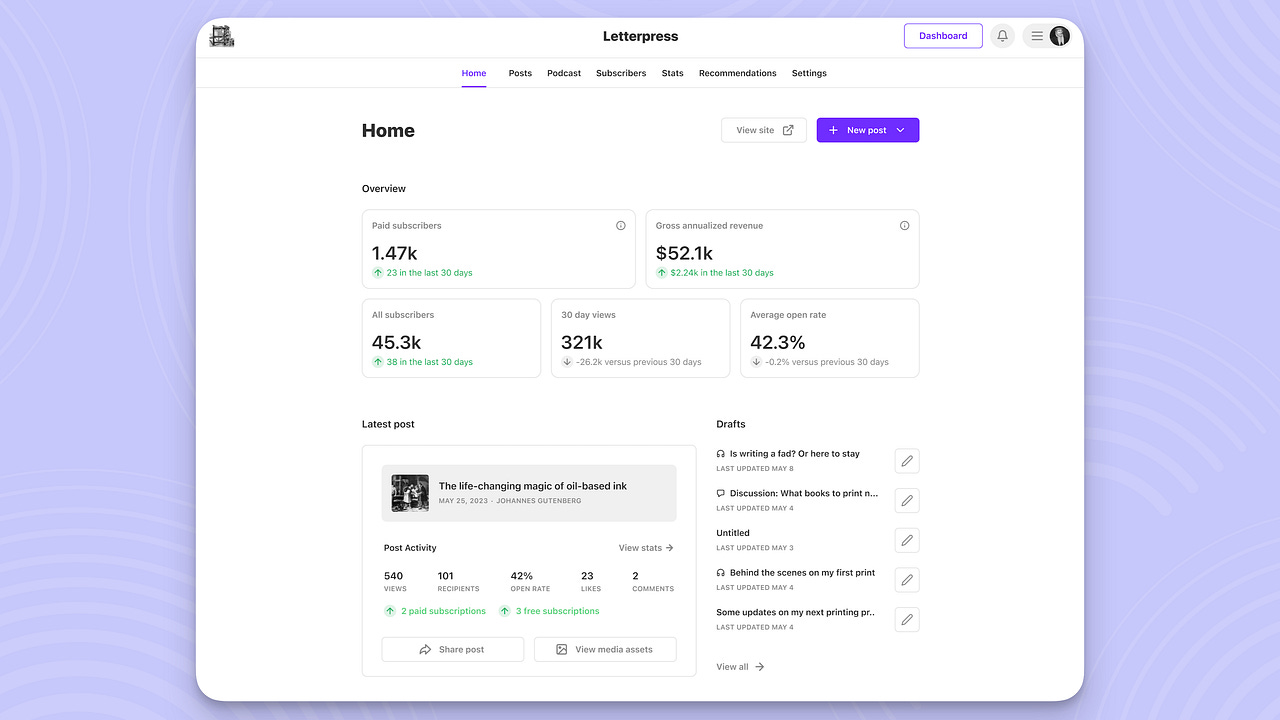The image size is (1280, 720).
Task: Edit the Untitled draft pencil icon
Action: click(907, 540)
